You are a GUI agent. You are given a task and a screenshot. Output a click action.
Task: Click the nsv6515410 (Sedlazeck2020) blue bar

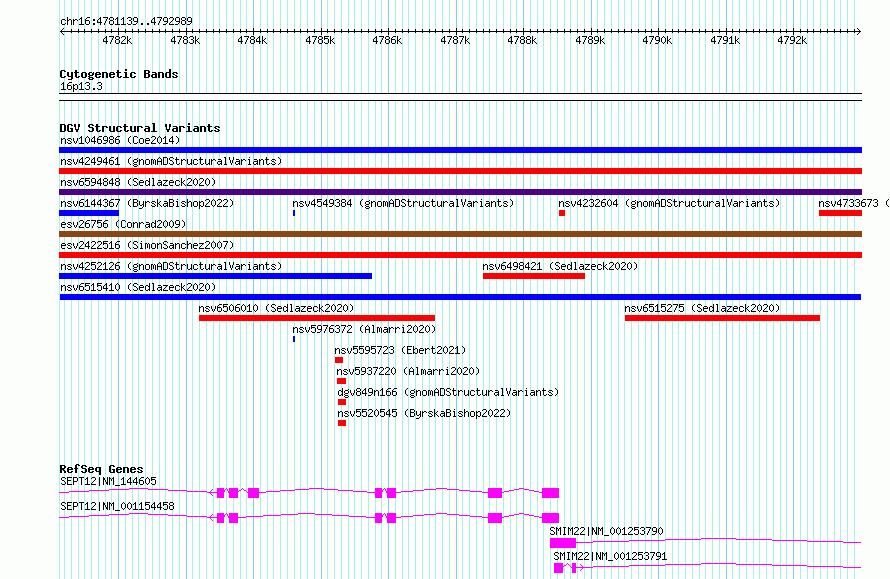point(460,297)
